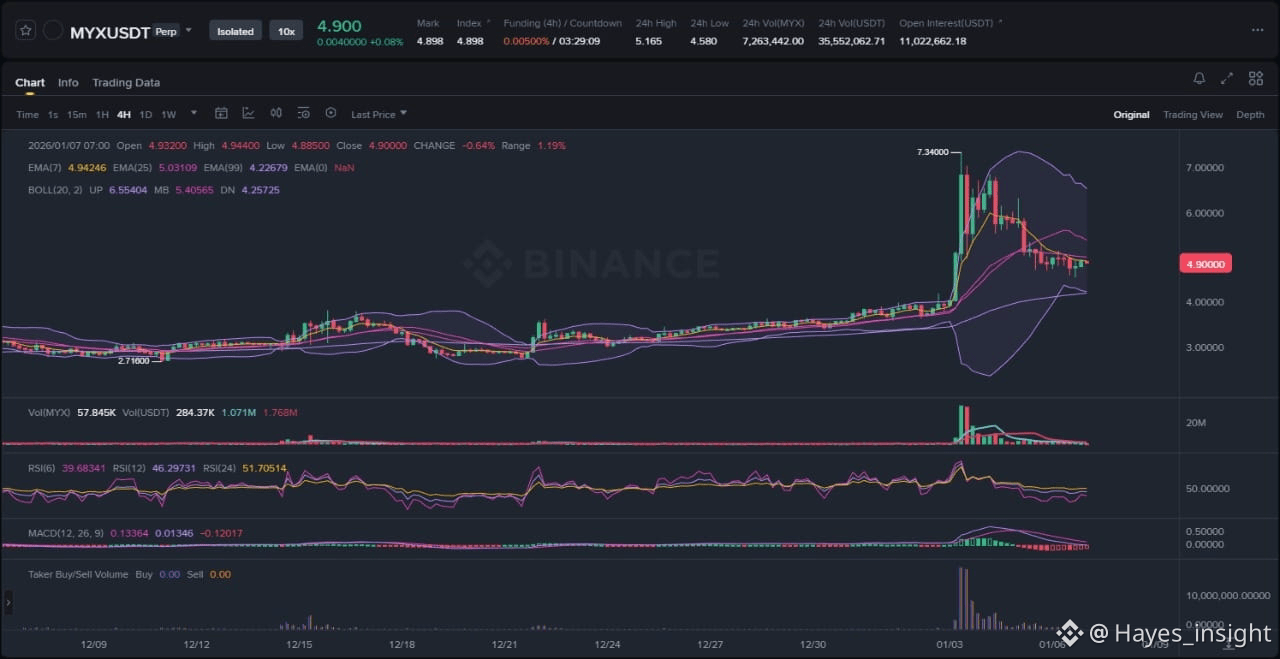Select the 1s interval
The width and height of the screenshot is (1280, 659).
[53, 115]
